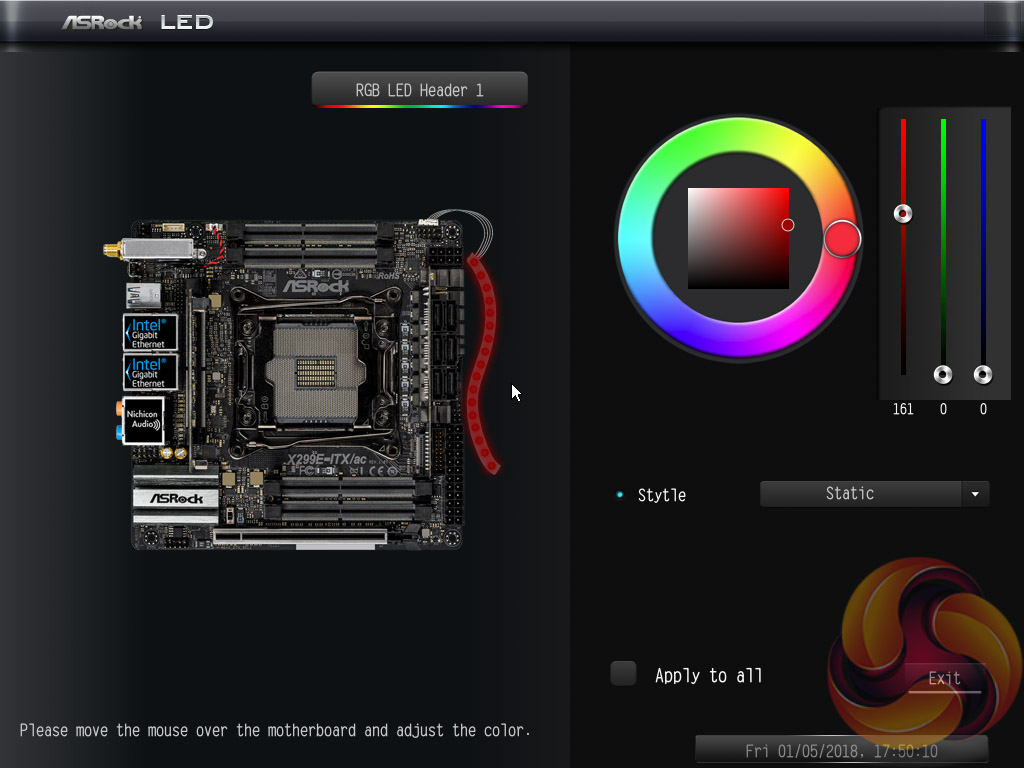Click the WiFi antenna module on the motherboard
Viewport: 1024px width, 768px height.
click(155, 250)
